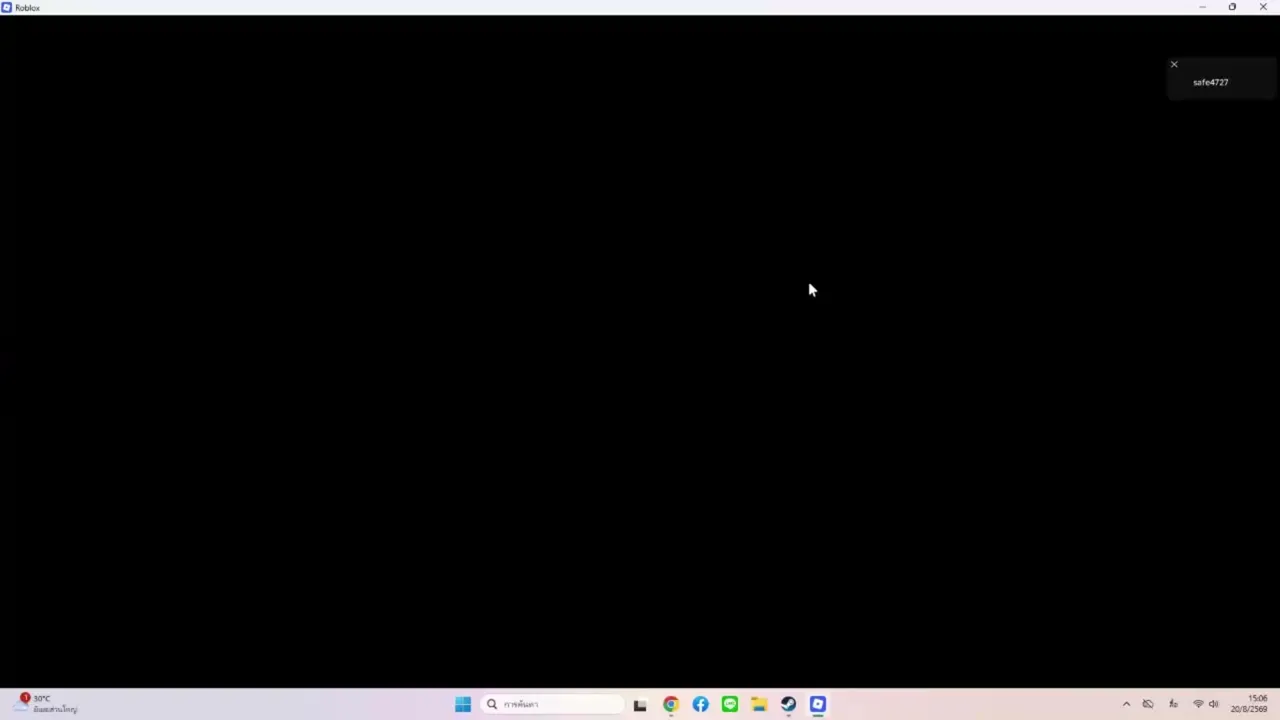Click the safe4727 username label

click(1210, 82)
